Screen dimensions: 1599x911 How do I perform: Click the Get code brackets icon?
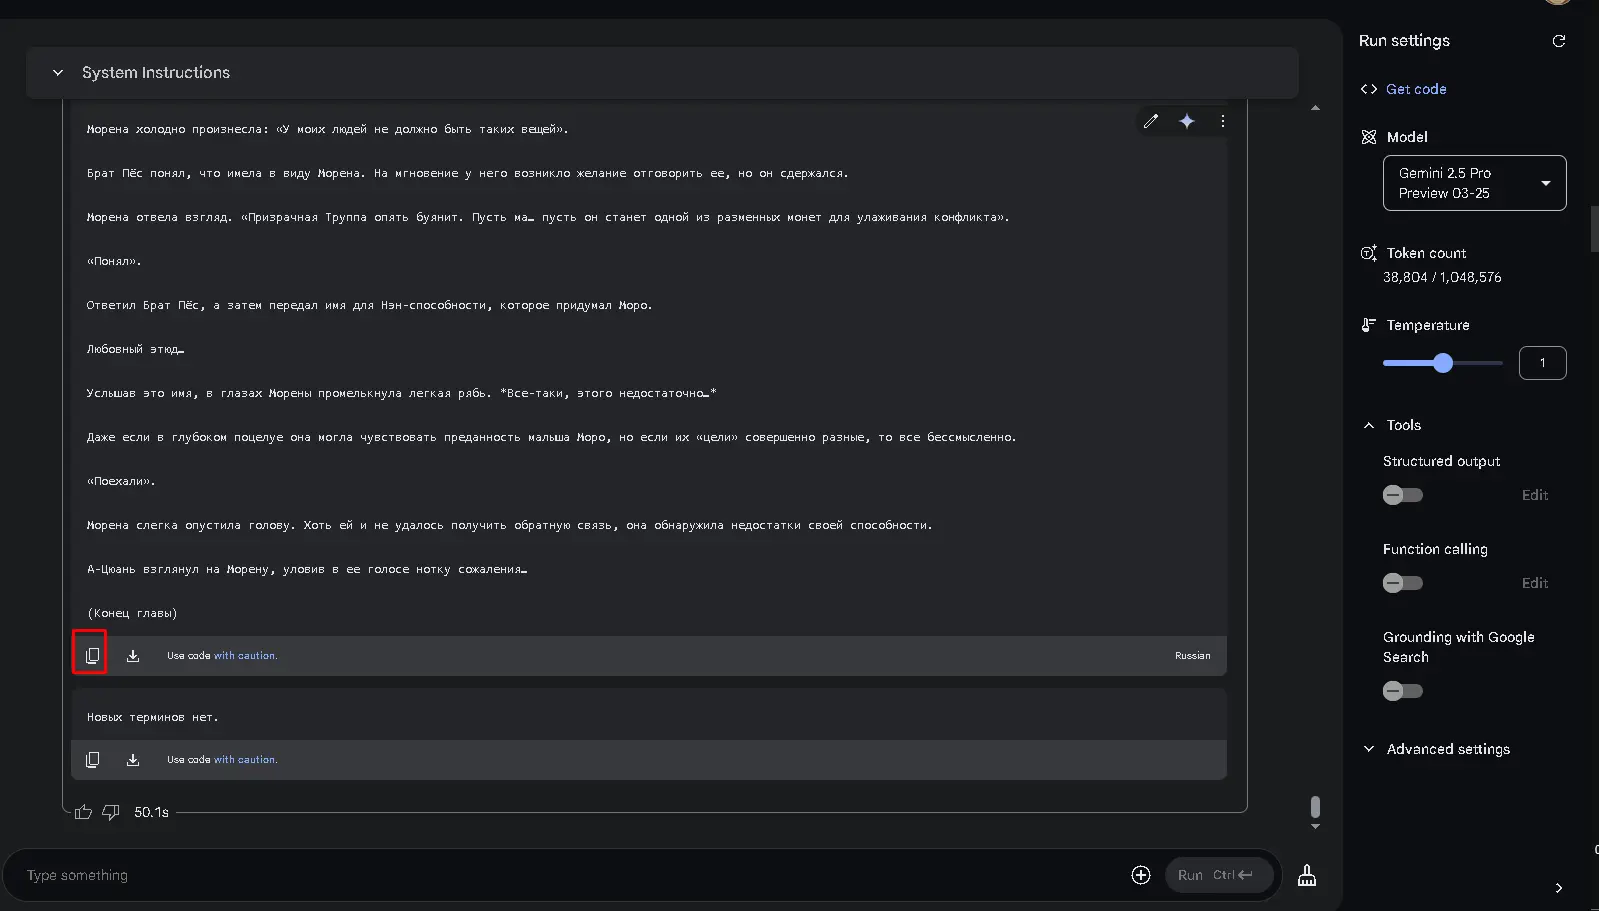click(x=1369, y=89)
